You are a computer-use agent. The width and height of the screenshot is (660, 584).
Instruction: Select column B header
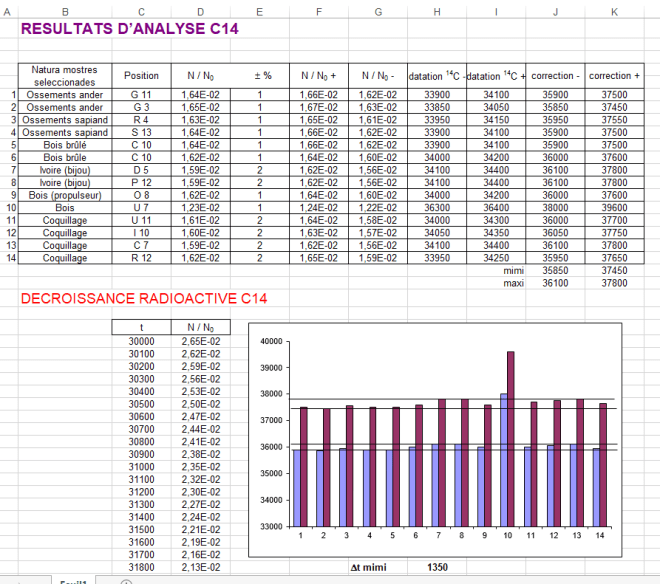coord(65,12)
